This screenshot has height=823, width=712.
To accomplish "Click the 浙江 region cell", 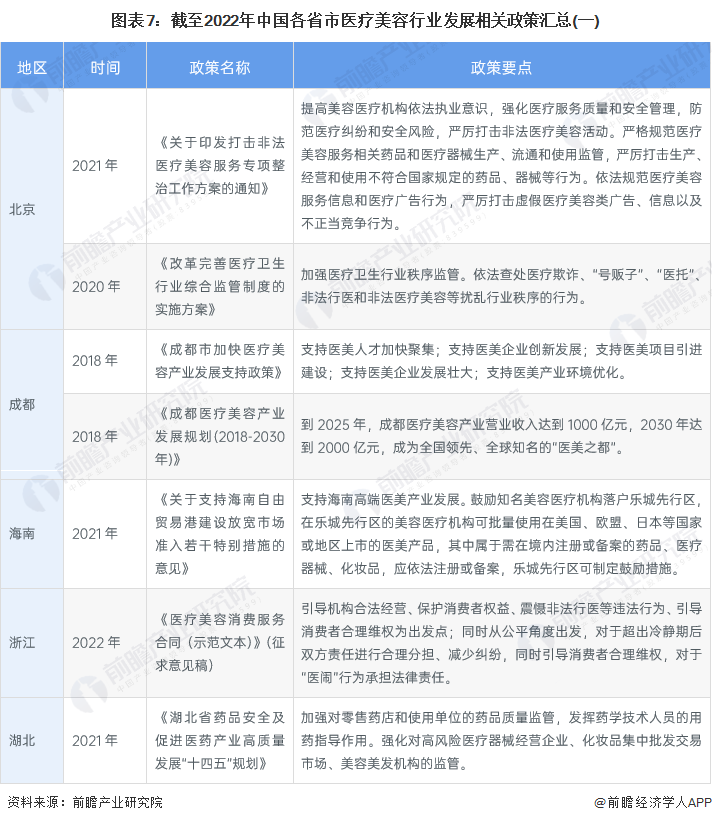I will click(x=22, y=642).
